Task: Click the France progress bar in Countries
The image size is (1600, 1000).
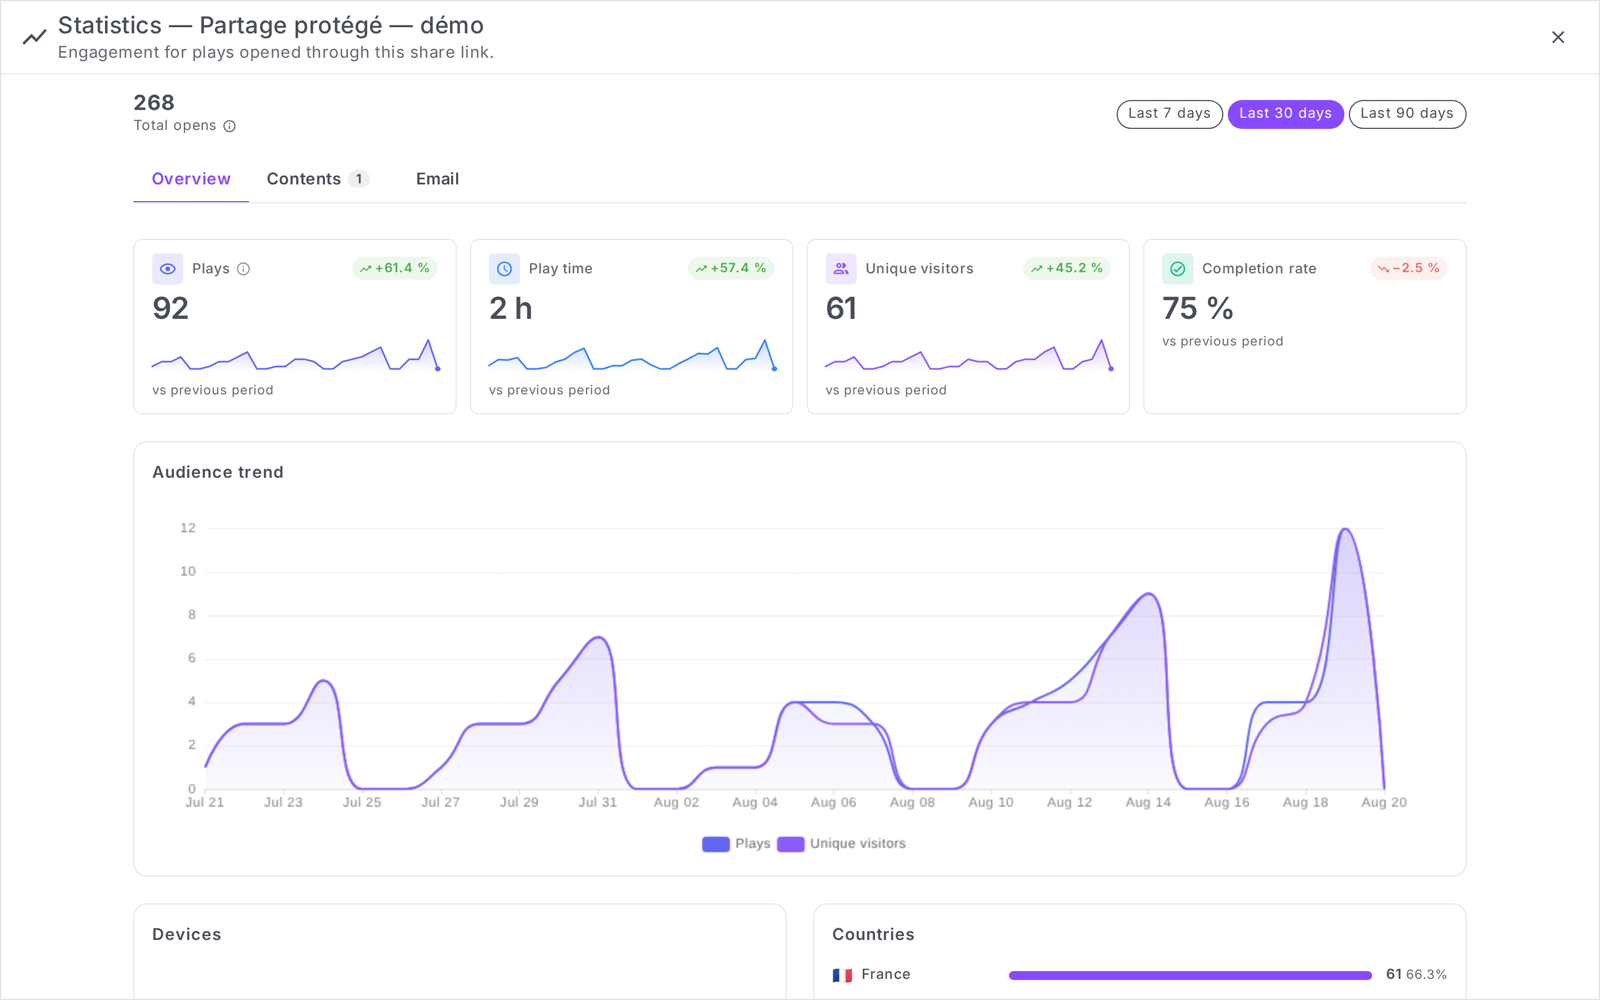Action: pyautogui.click(x=1190, y=975)
